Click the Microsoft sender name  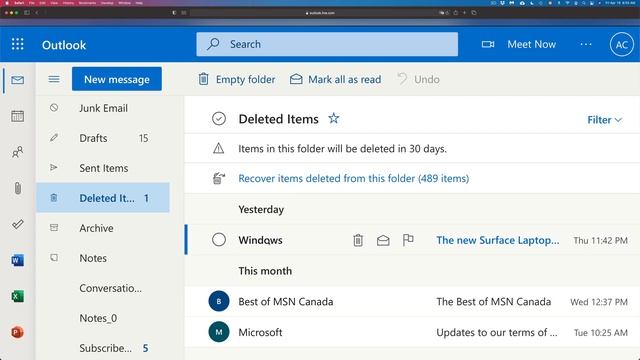(260, 332)
